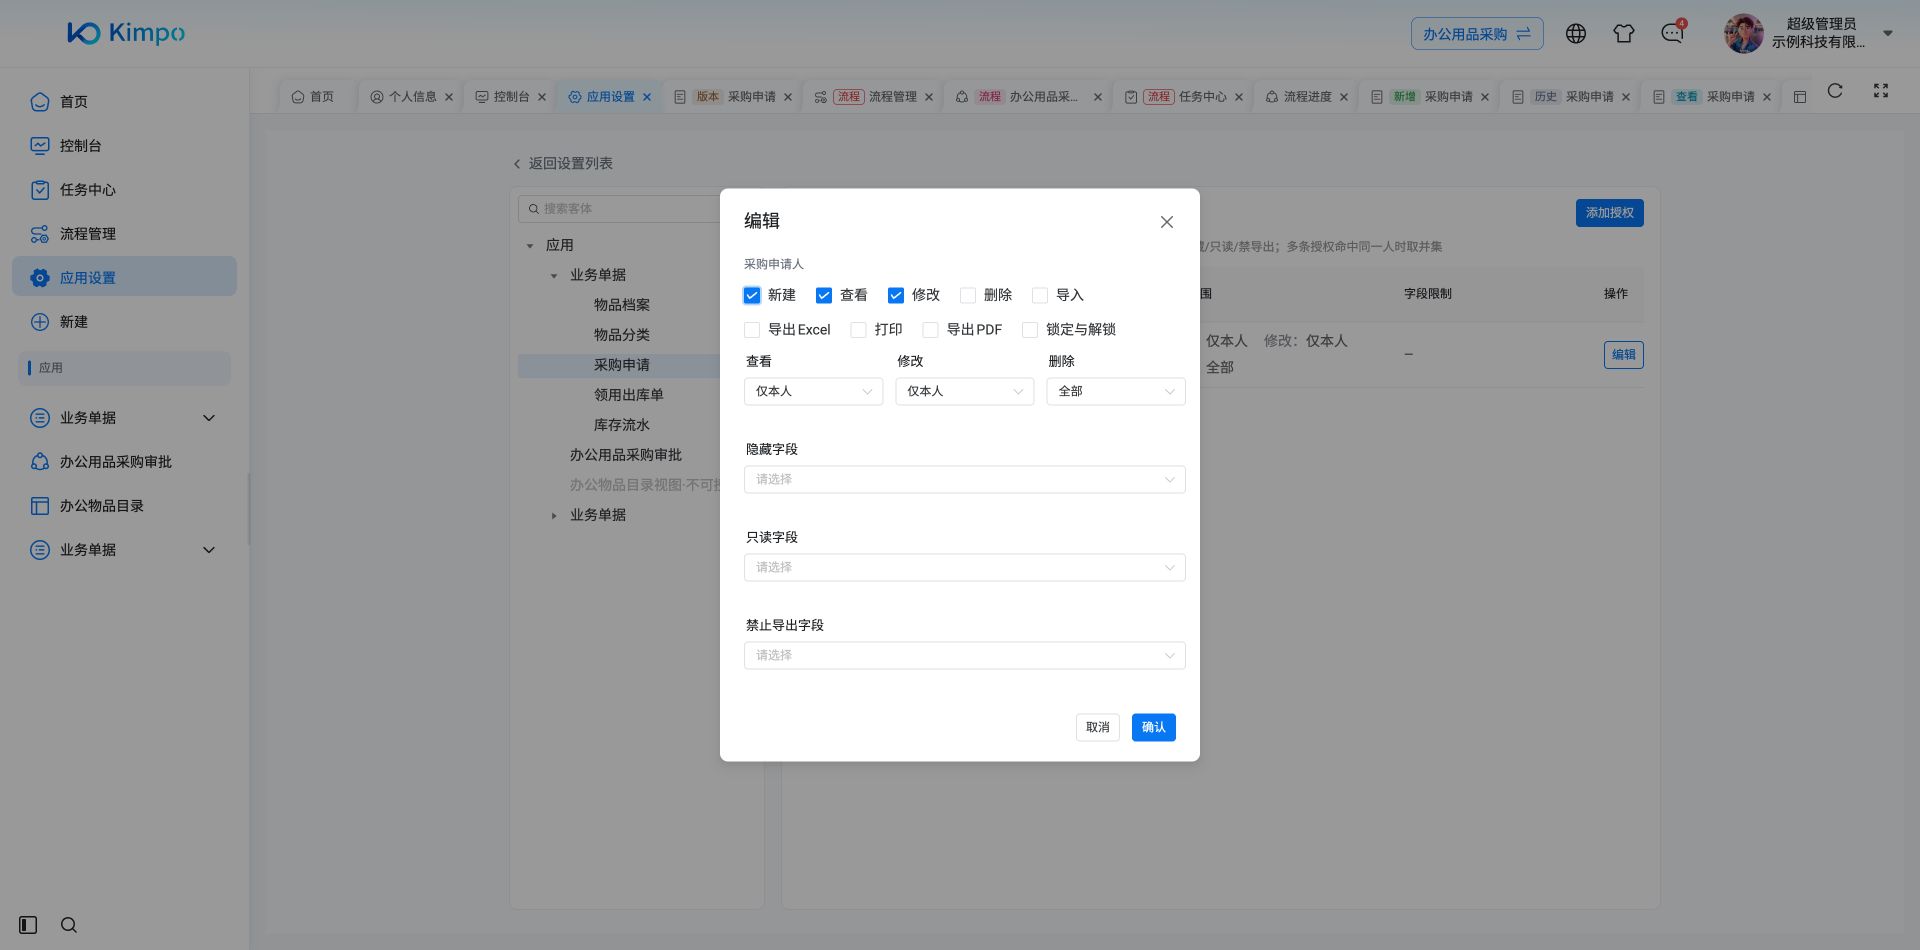Toggle fullscreen icon at top right

[1880, 91]
